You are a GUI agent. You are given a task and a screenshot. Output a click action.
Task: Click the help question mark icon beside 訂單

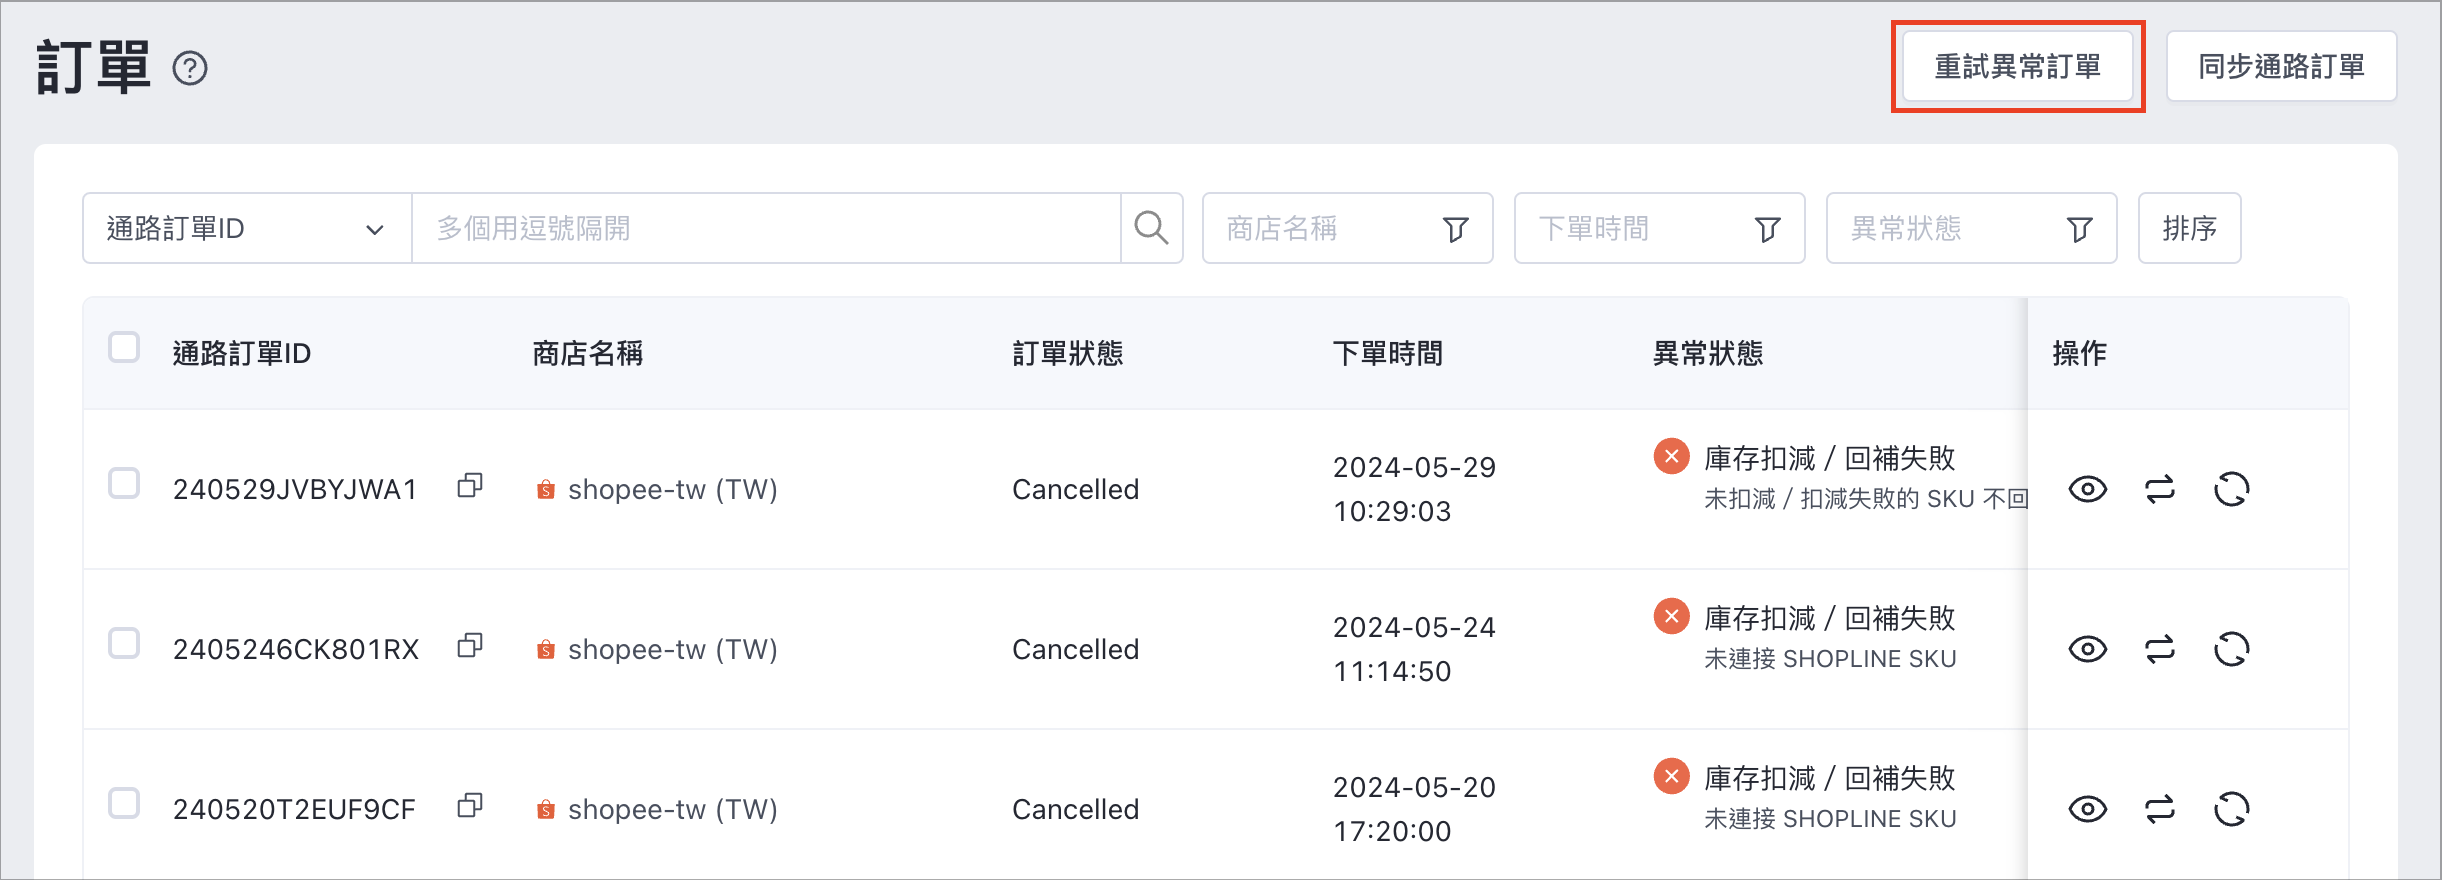[x=190, y=68]
